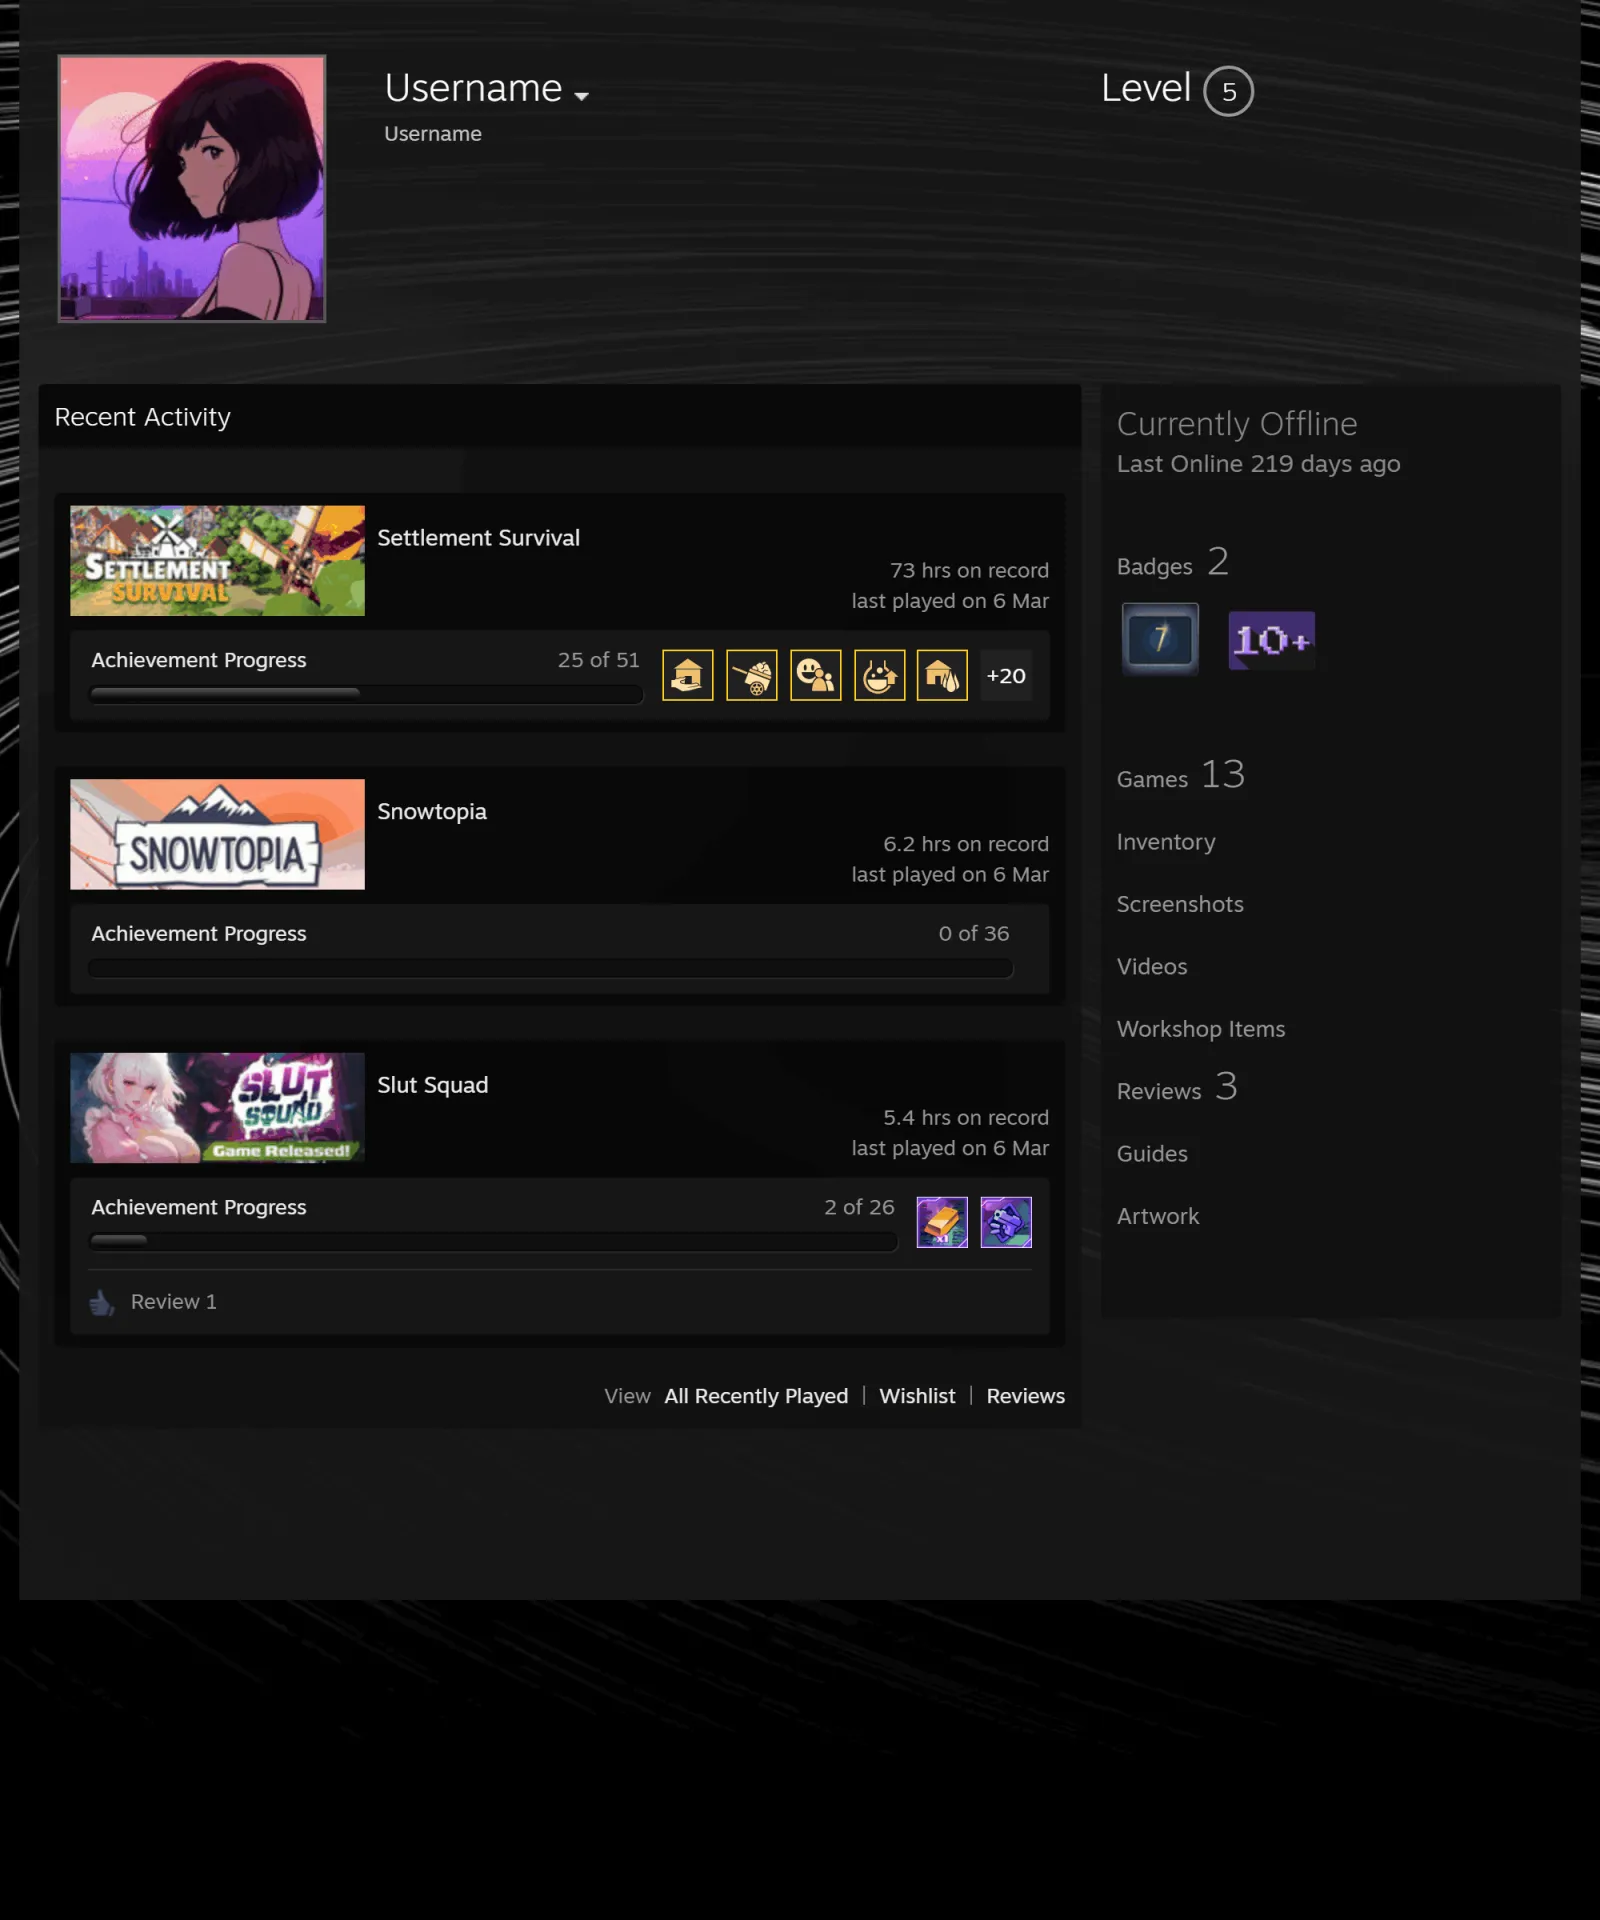Select first Settlement Survival achievement house icon
This screenshot has height=1920, width=1600.
[688, 675]
